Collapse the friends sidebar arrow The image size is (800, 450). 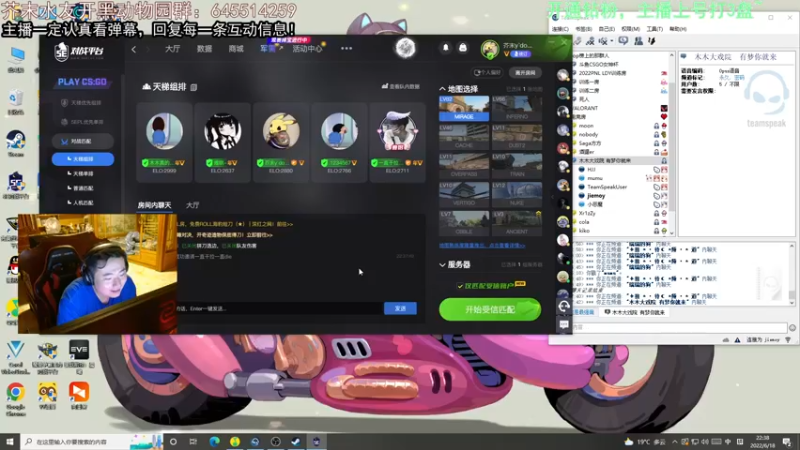coord(553,196)
